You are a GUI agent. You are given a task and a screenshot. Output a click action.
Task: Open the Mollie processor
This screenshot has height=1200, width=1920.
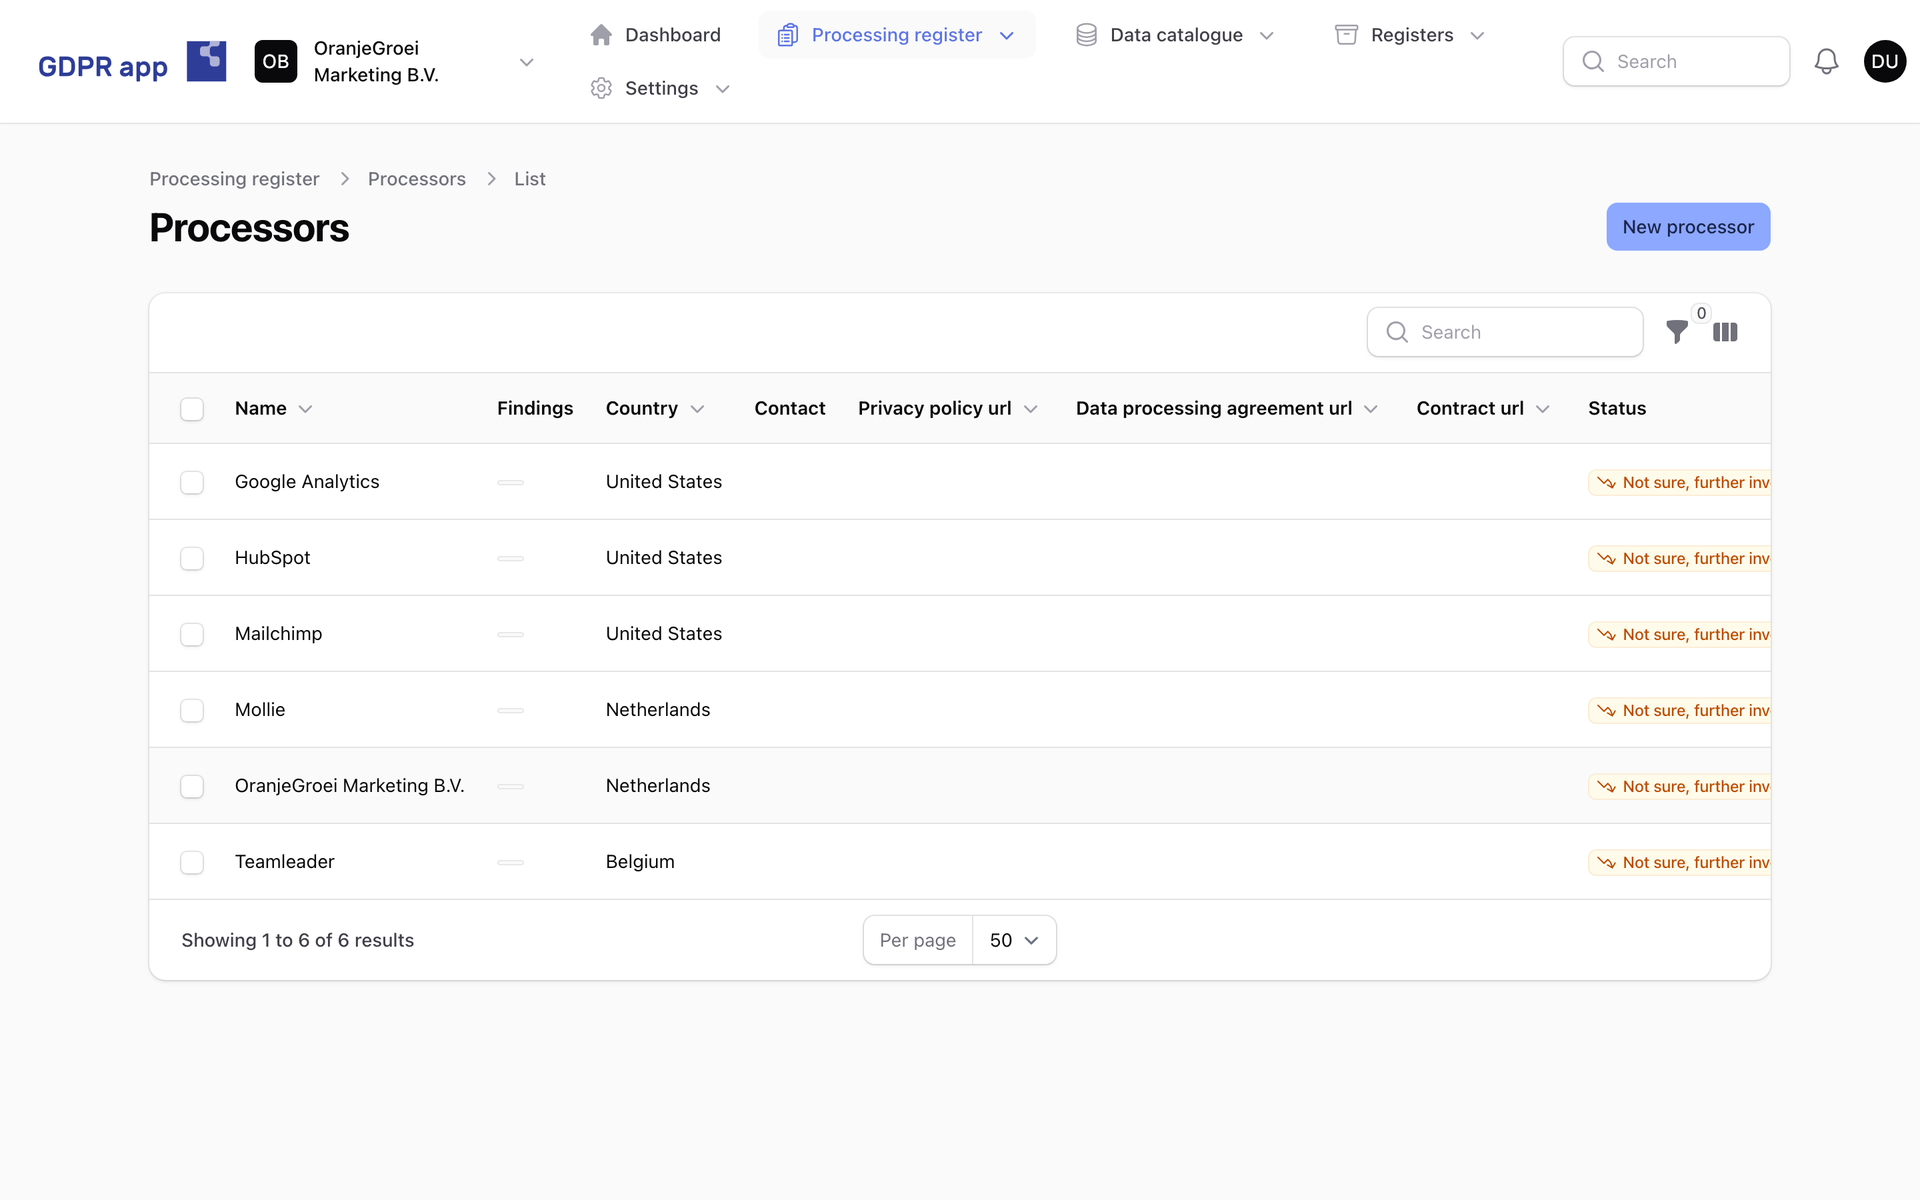pos(260,710)
